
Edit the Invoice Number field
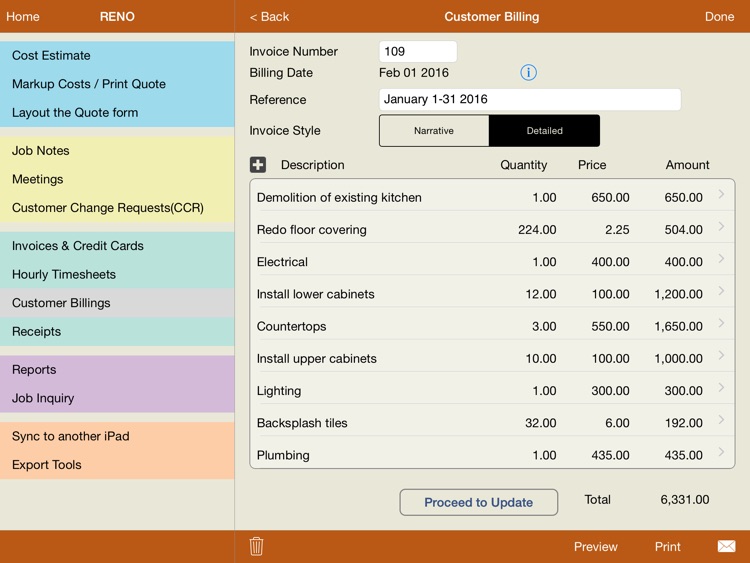tap(418, 51)
